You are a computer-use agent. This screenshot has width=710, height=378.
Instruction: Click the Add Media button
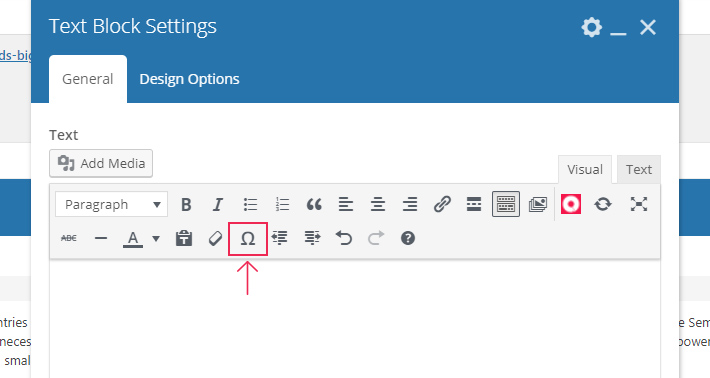pyautogui.click(x=101, y=163)
